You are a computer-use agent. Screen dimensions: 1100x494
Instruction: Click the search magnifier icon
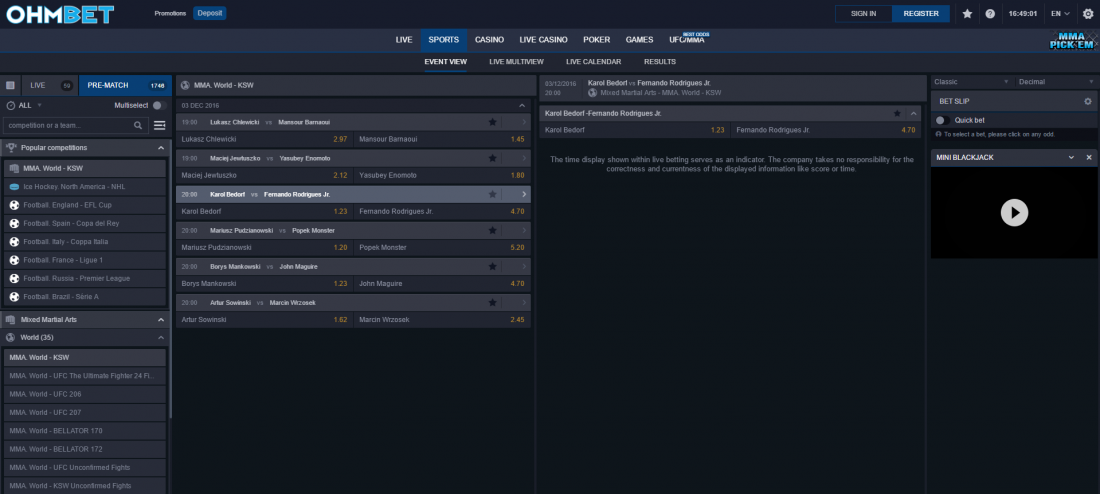click(x=138, y=126)
